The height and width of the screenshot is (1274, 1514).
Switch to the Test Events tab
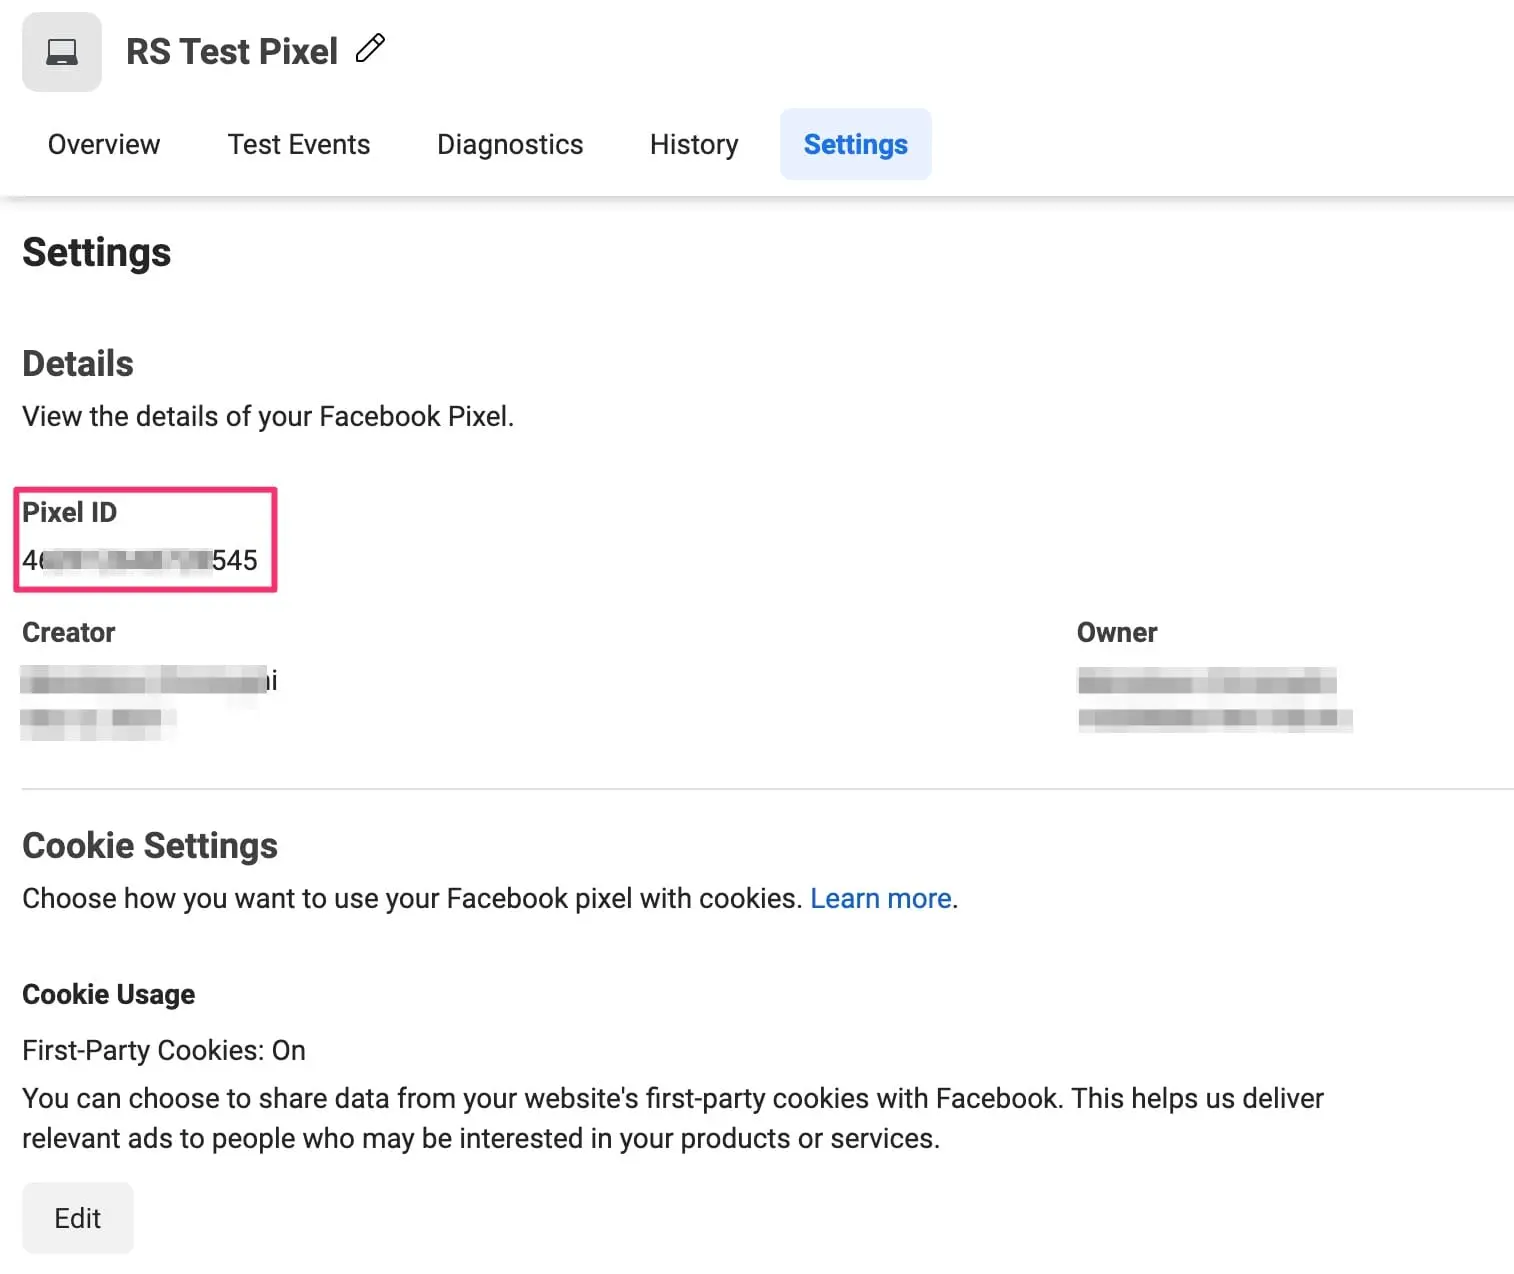(x=298, y=145)
